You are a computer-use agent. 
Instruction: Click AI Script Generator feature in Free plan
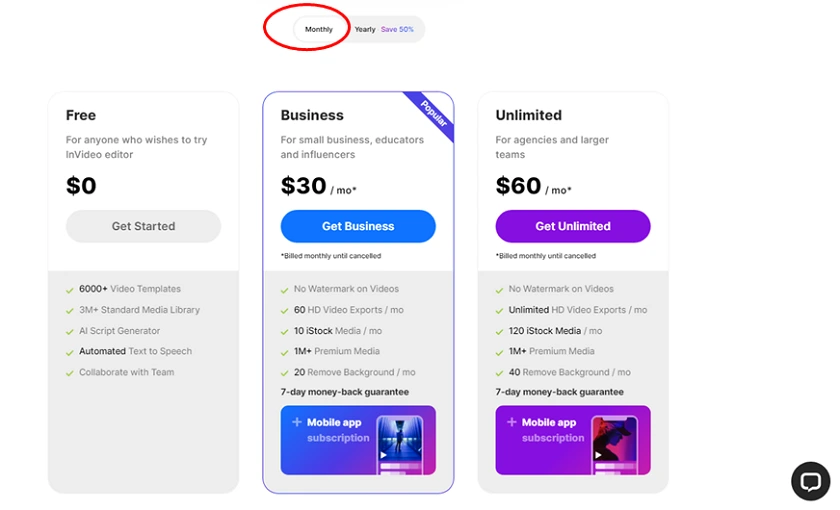[x=119, y=331]
